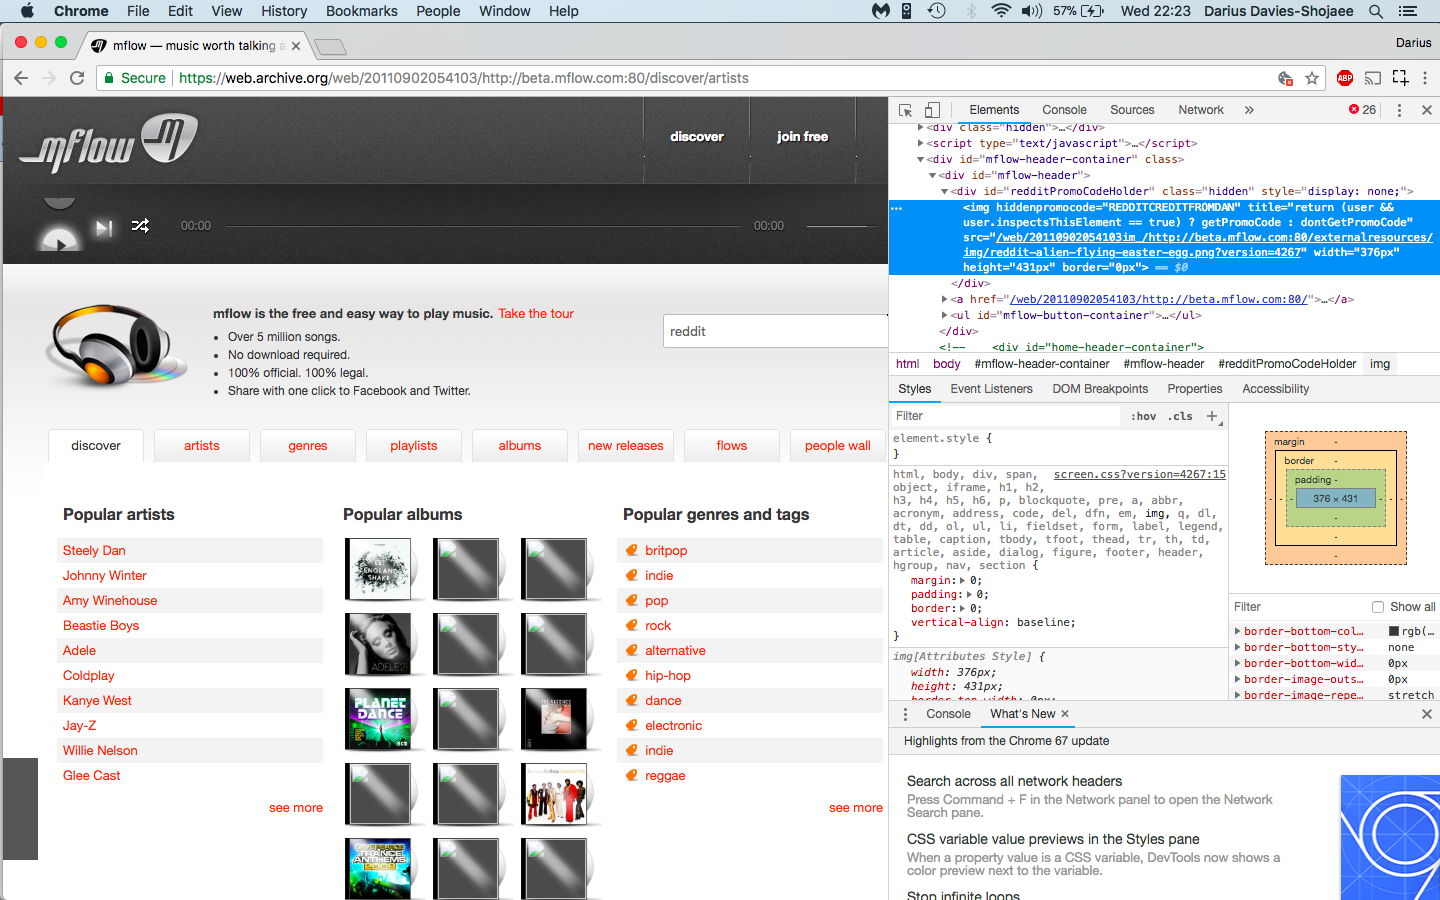Click the black border color swatch
The image size is (1440, 900).
coord(1393,632)
